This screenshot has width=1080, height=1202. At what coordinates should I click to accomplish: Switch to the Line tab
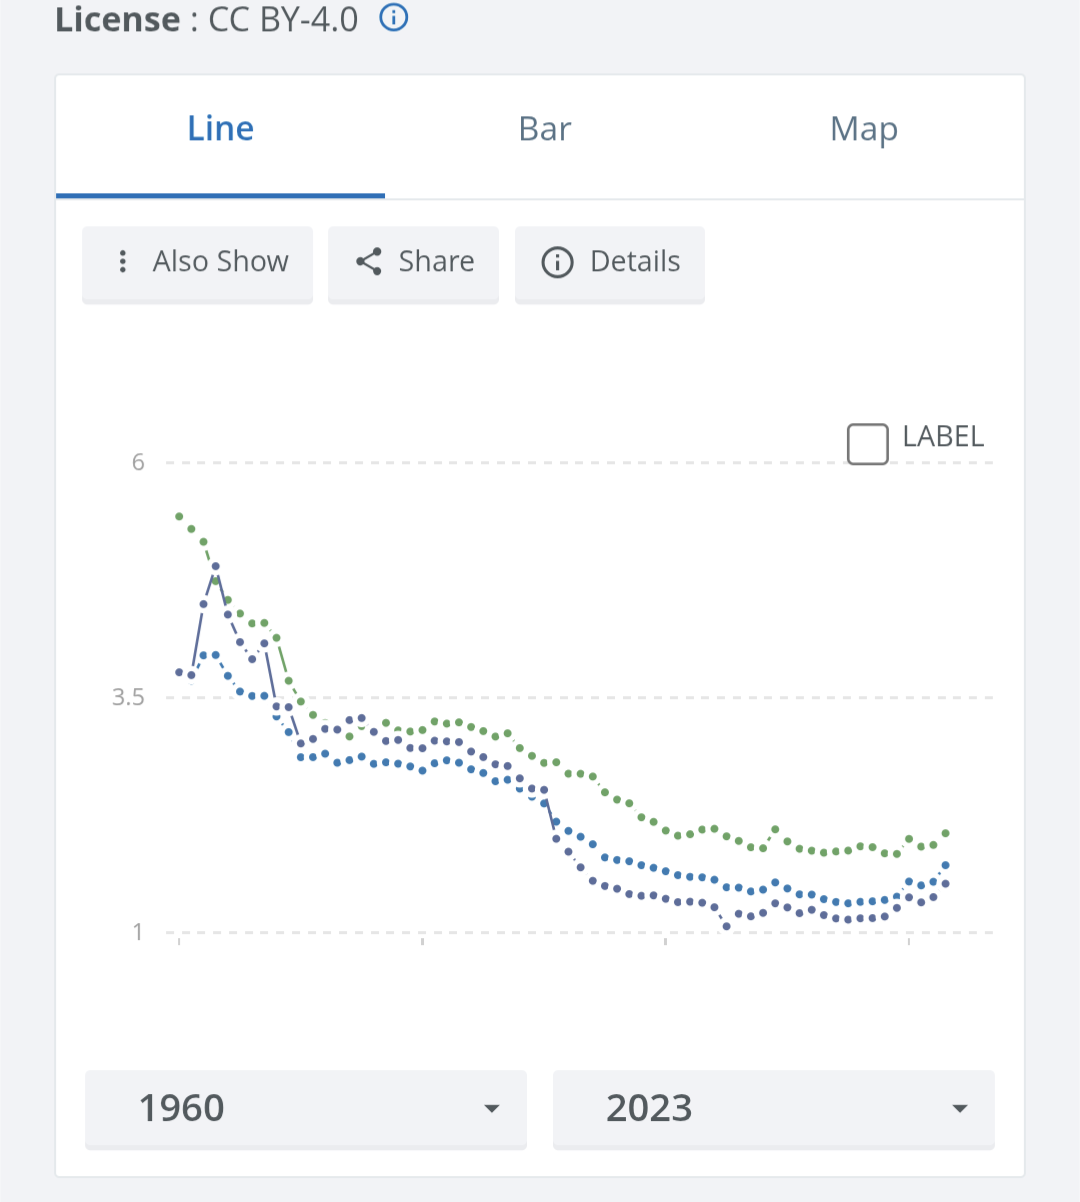point(221,130)
